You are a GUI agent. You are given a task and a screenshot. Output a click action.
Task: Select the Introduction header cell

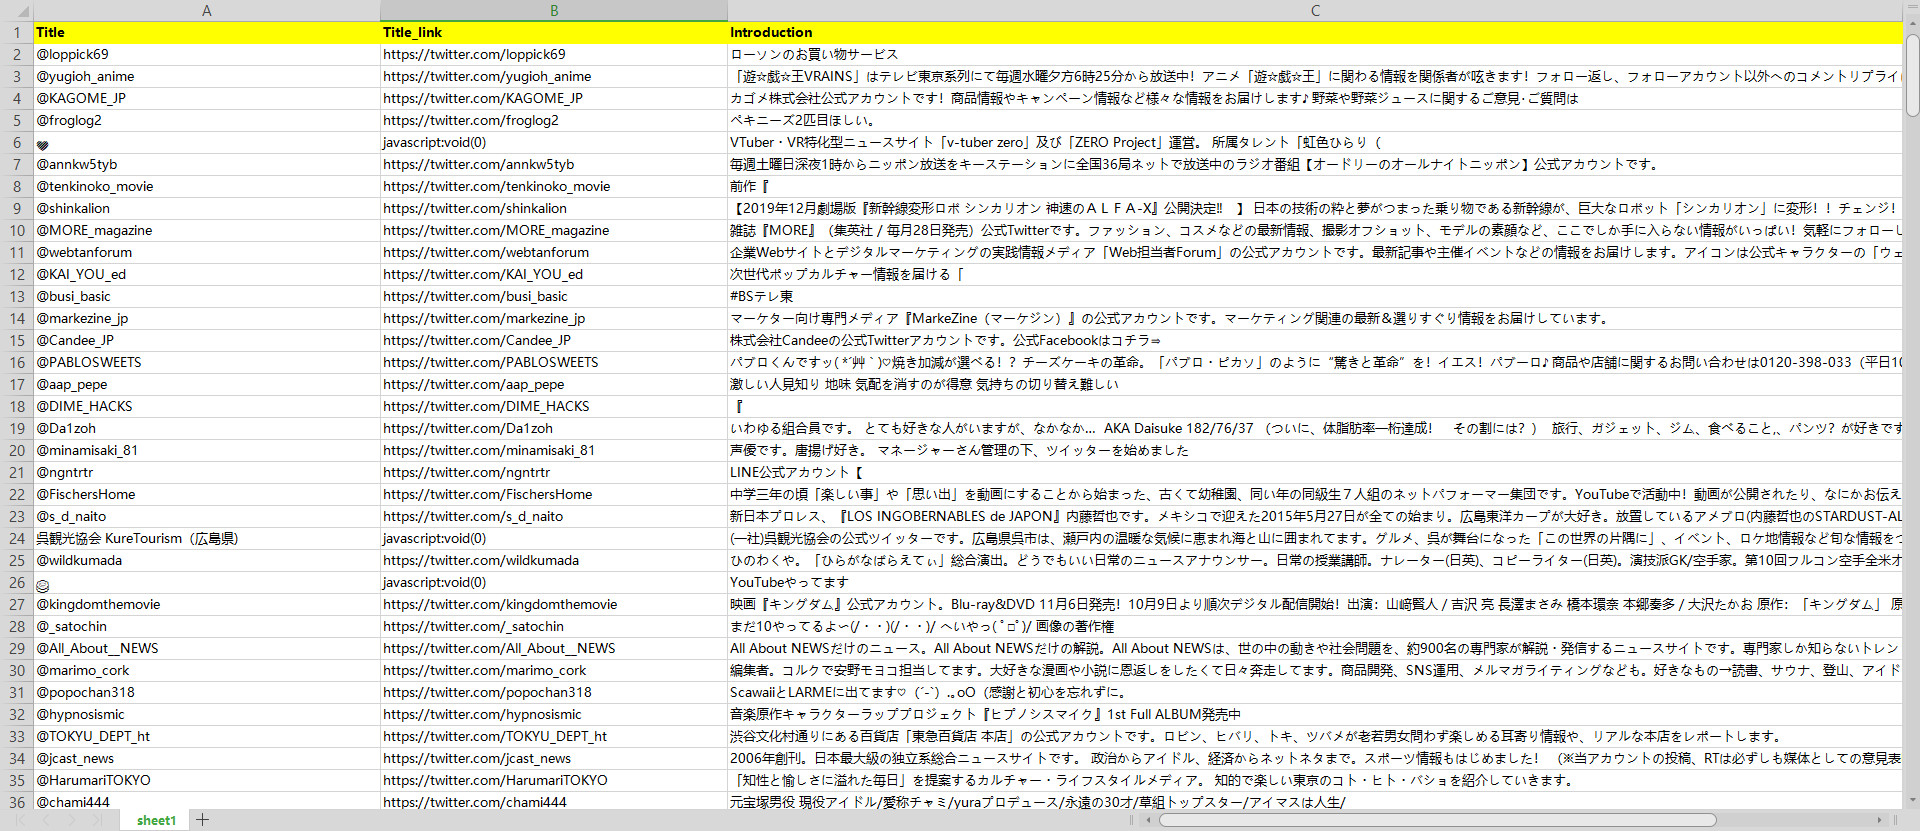click(x=1315, y=32)
